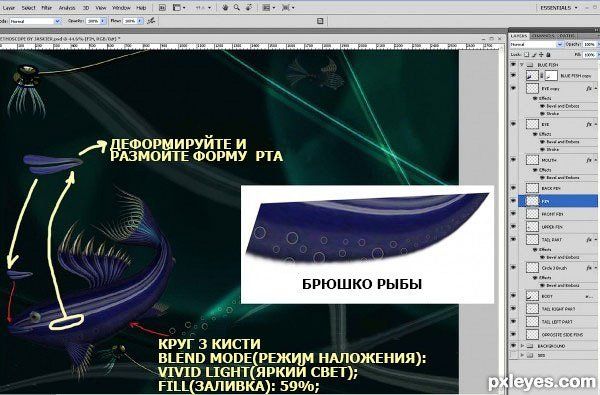Hide the BLUE FISH copy layer
The width and height of the screenshot is (600, 395).
tap(514, 76)
